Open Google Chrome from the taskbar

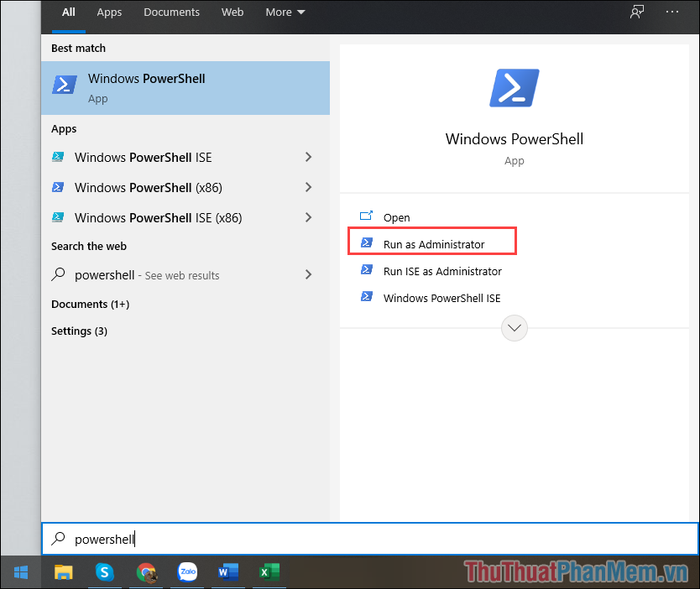146,572
